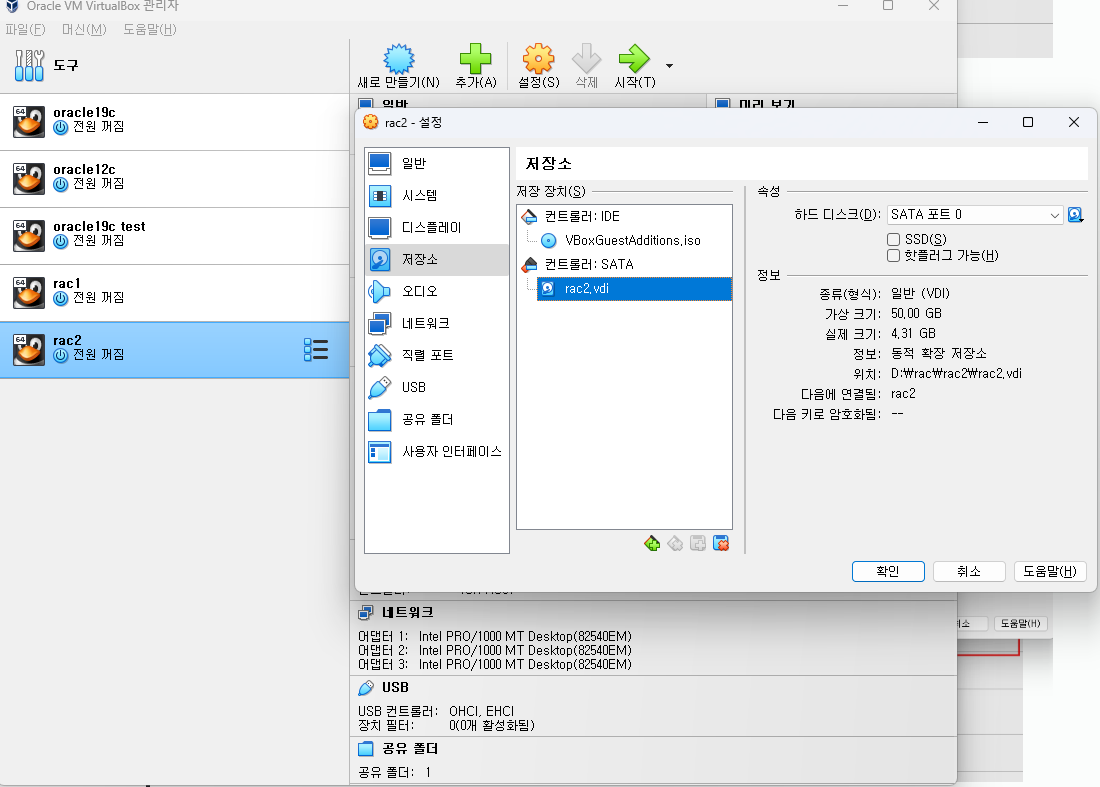Click 도움말(H) button in rac2 settings

click(x=1050, y=572)
